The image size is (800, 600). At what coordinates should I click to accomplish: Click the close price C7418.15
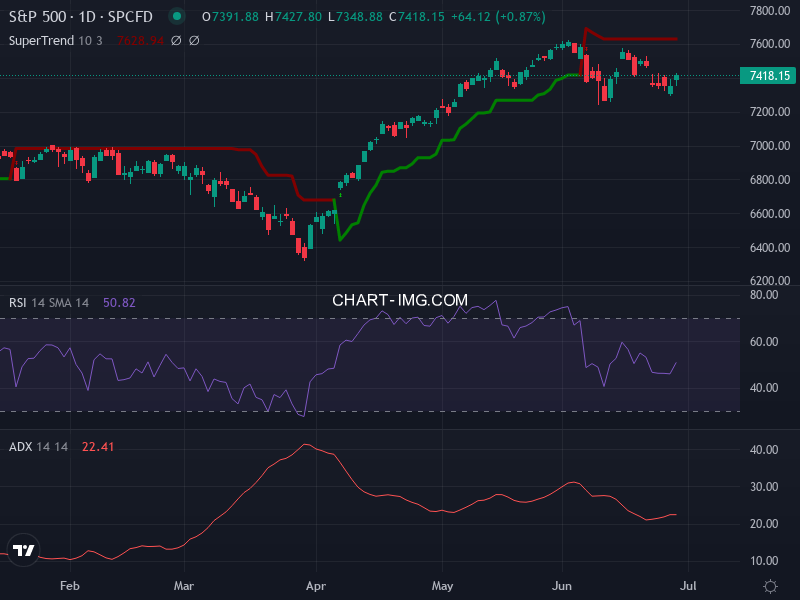coord(417,17)
